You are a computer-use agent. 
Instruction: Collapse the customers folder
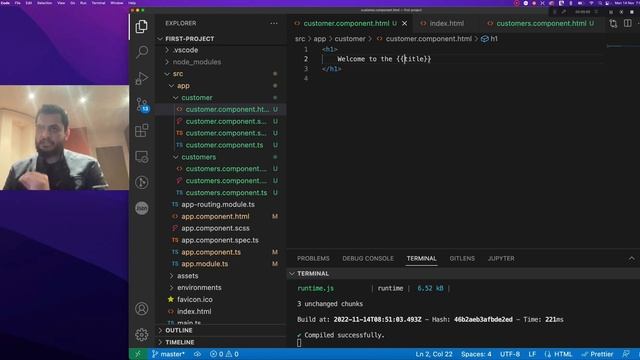(x=221, y=157)
